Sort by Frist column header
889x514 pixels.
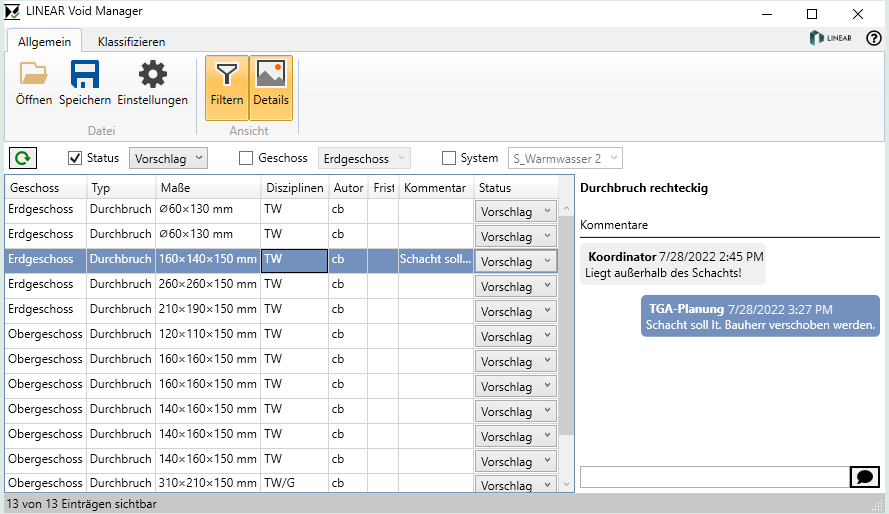pos(383,188)
